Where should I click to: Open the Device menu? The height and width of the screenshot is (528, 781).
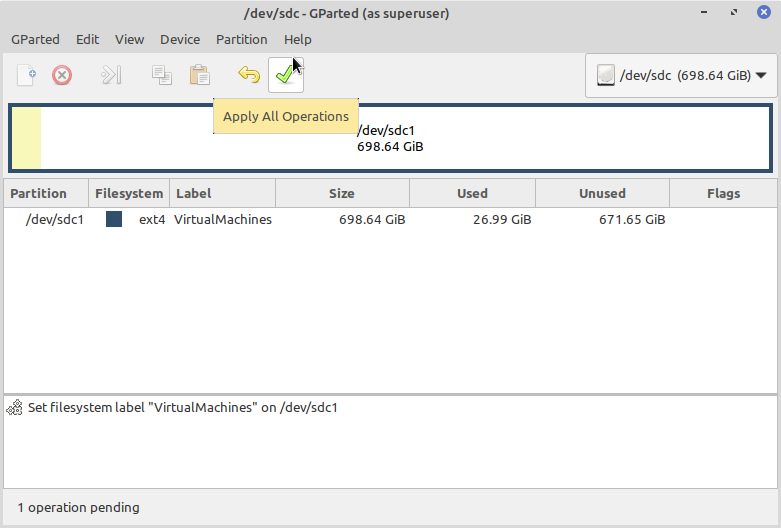pyautogui.click(x=180, y=39)
